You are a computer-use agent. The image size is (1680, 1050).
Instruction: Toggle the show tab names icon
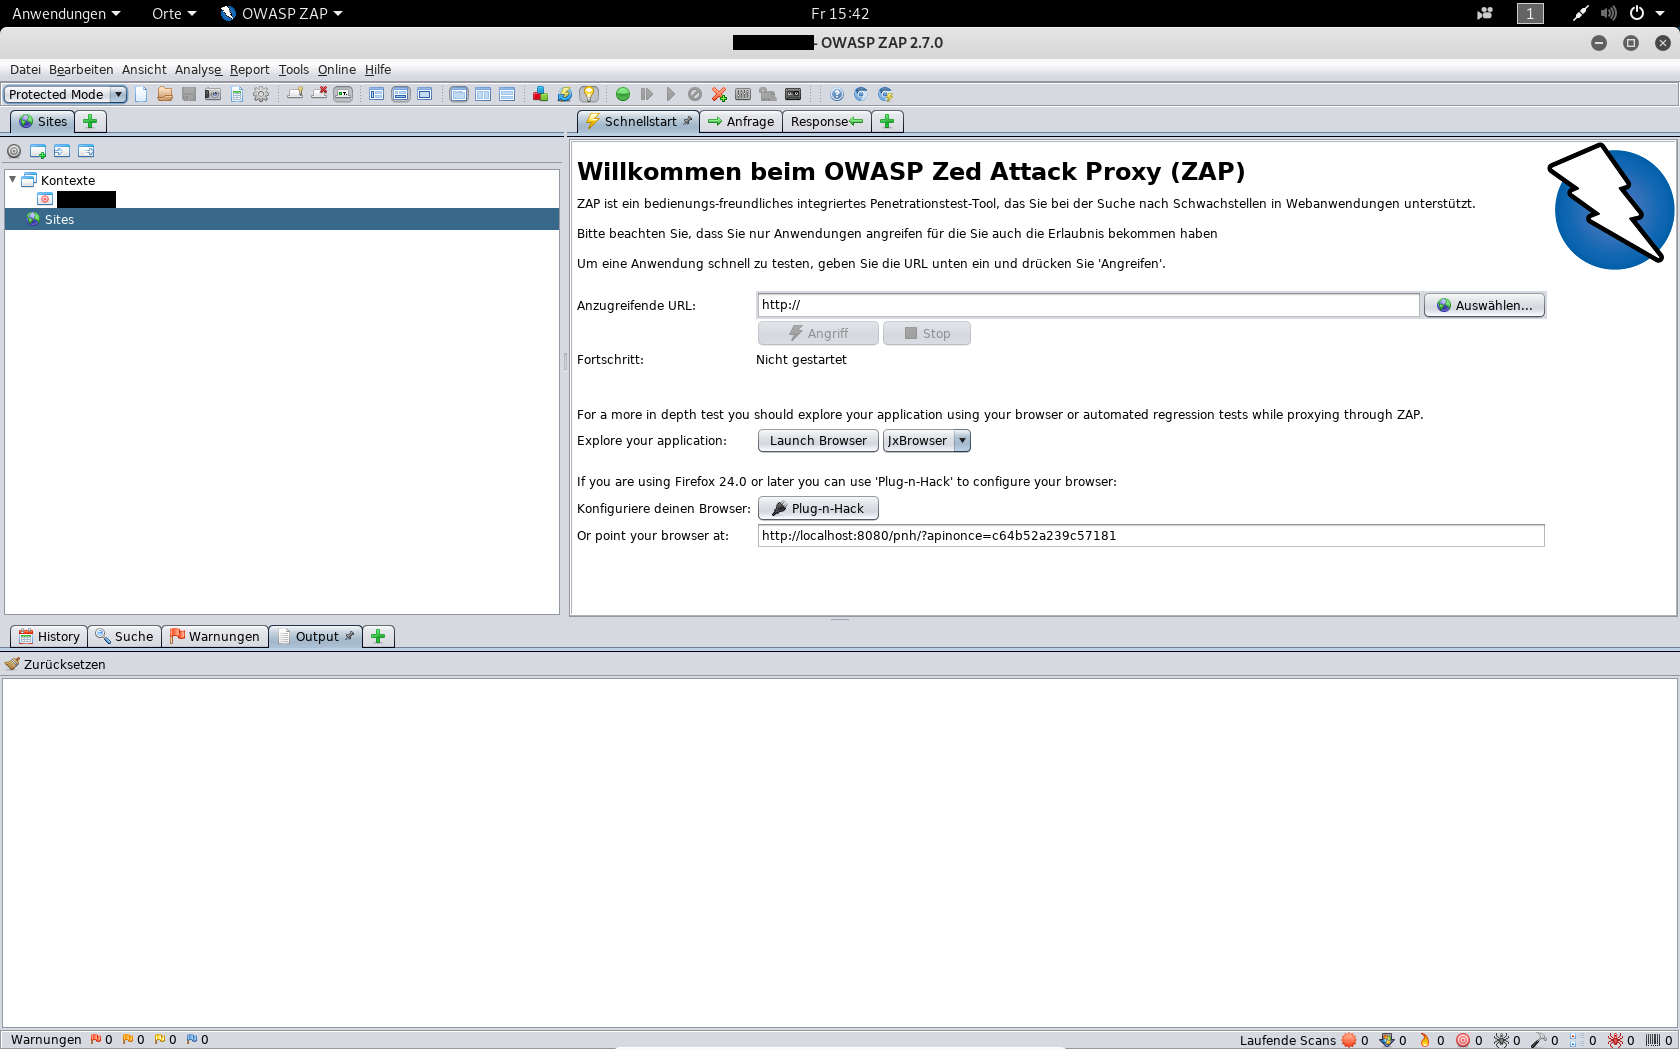pos(343,94)
